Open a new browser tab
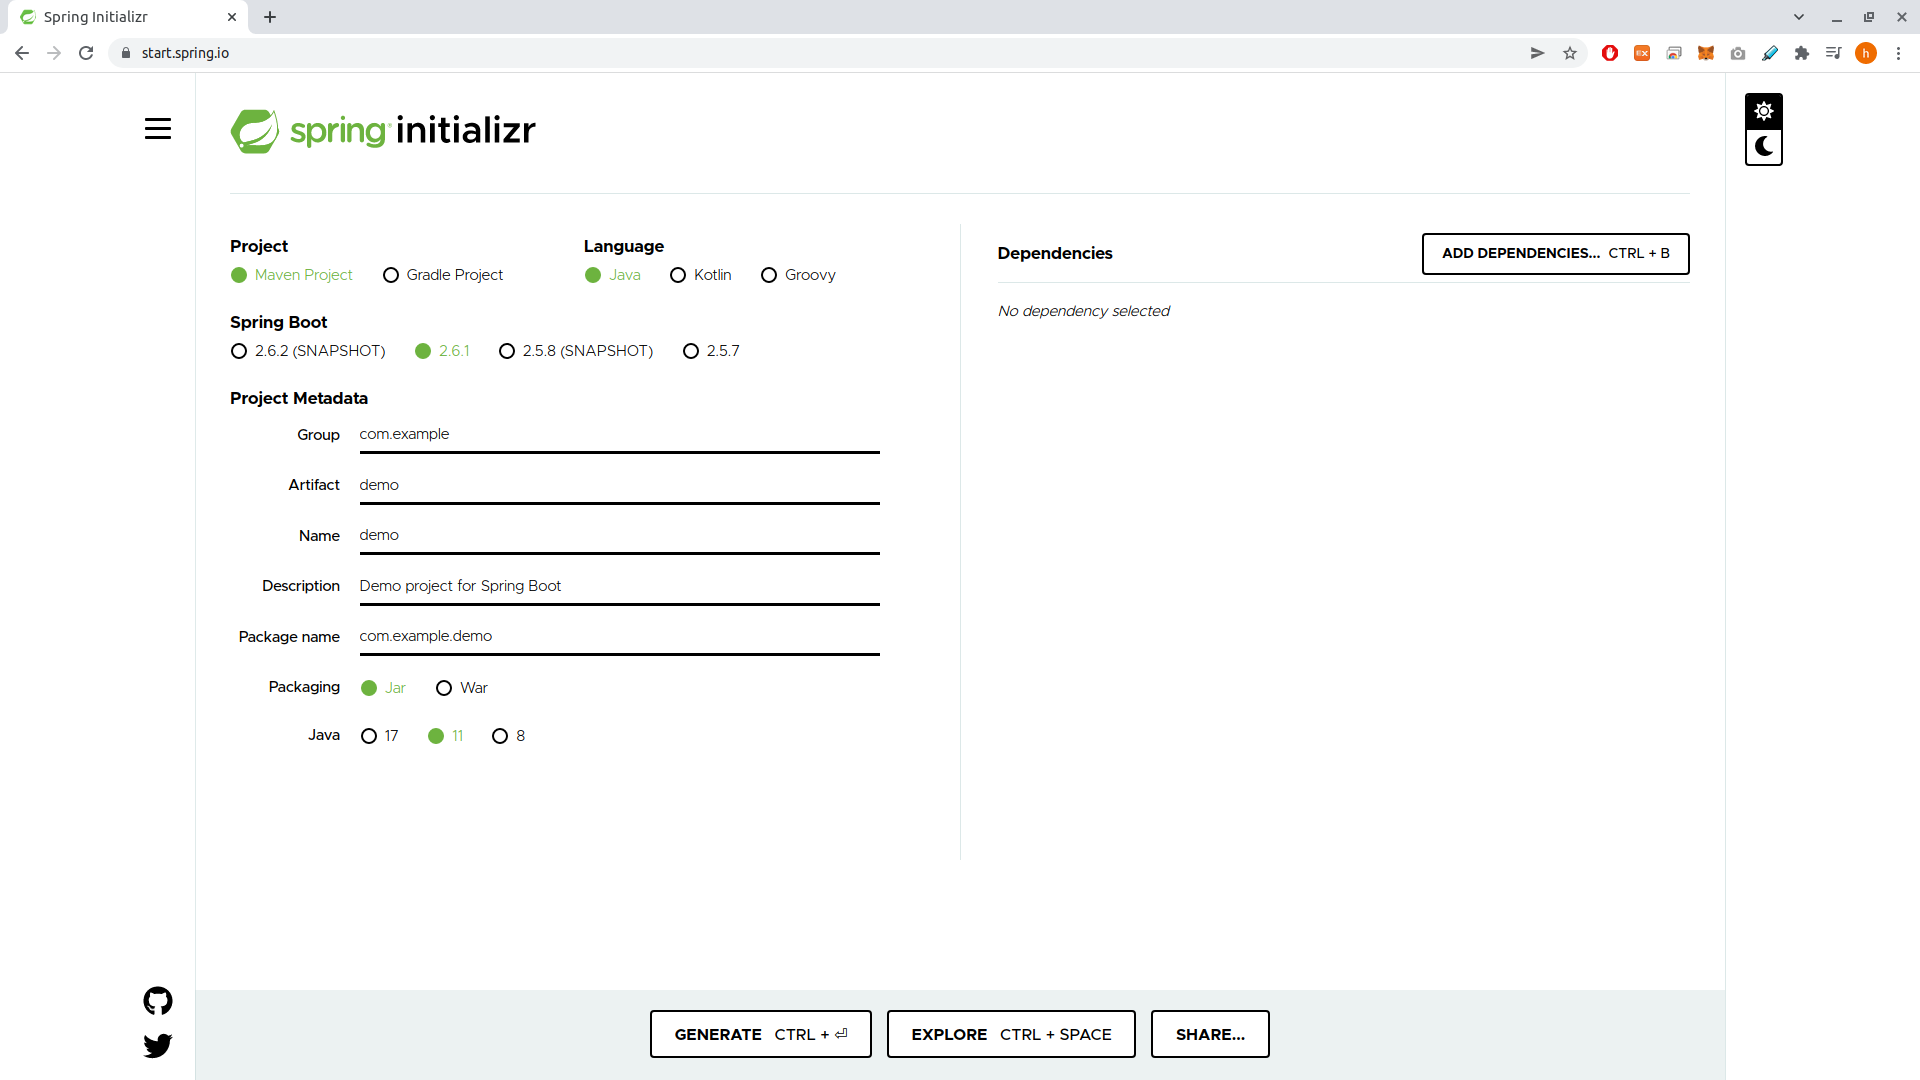The width and height of the screenshot is (1920, 1080). coord(270,17)
